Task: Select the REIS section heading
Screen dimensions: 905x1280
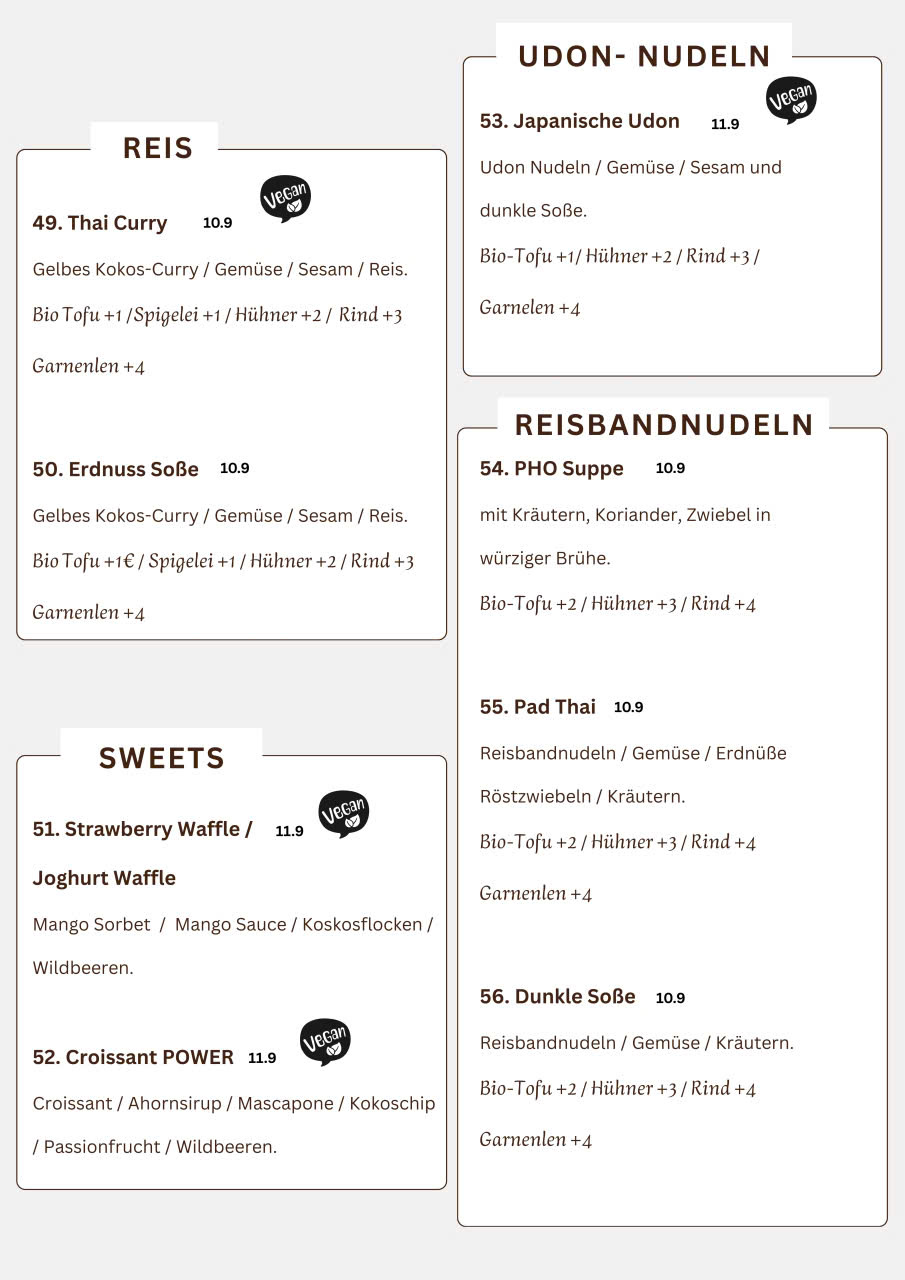Action: 157,148
